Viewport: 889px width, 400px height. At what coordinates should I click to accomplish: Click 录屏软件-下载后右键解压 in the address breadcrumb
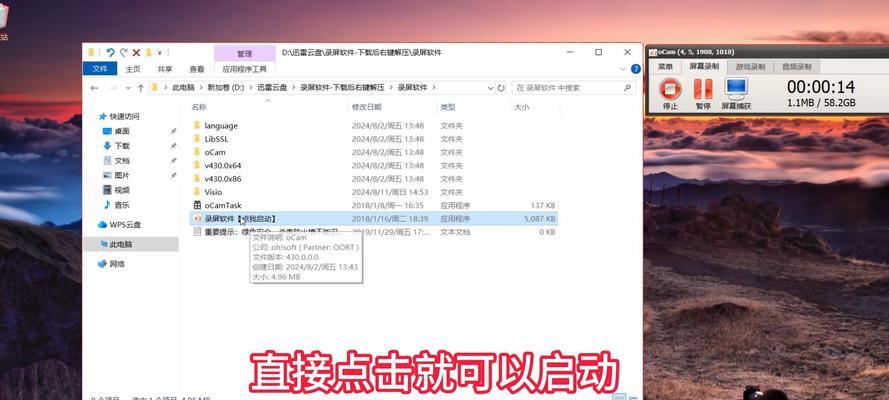click(x=342, y=88)
